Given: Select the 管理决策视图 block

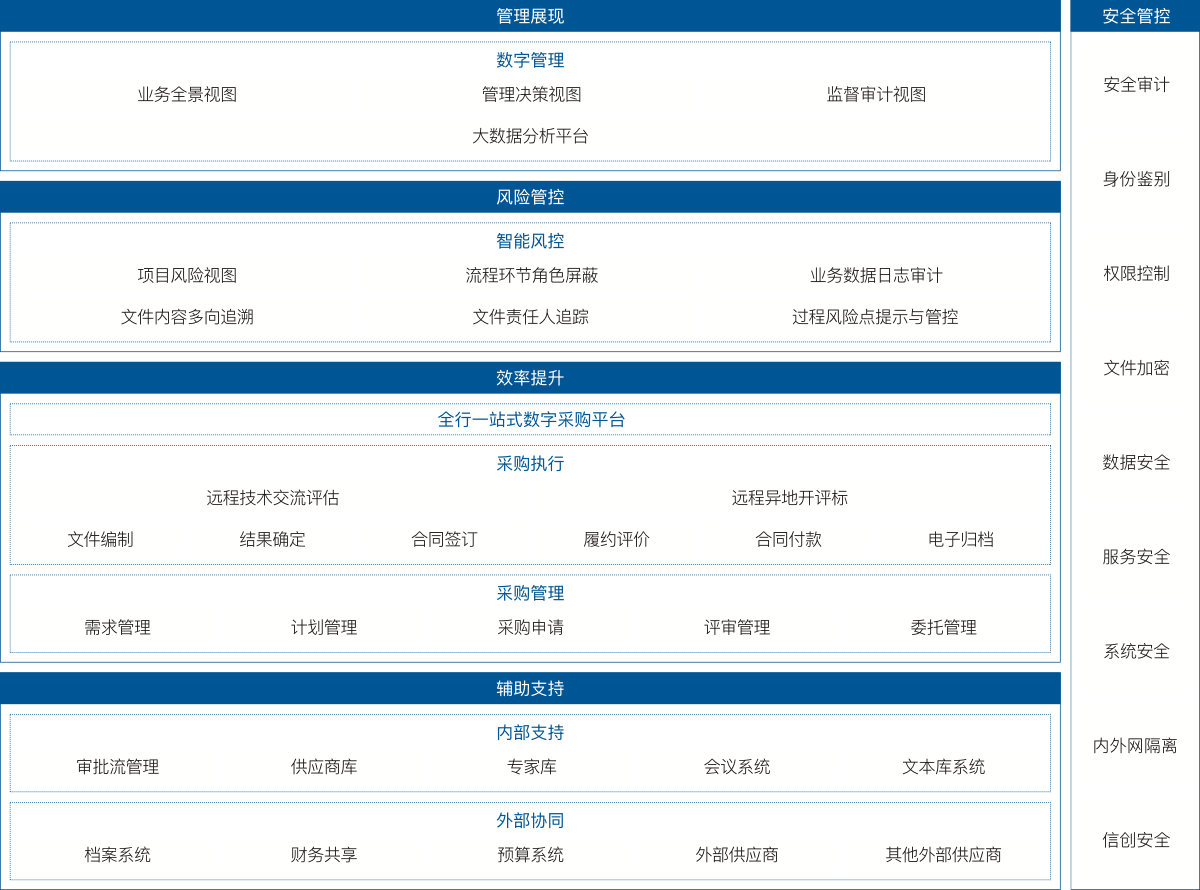Looking at the screenshot, I should click(530, 95).
